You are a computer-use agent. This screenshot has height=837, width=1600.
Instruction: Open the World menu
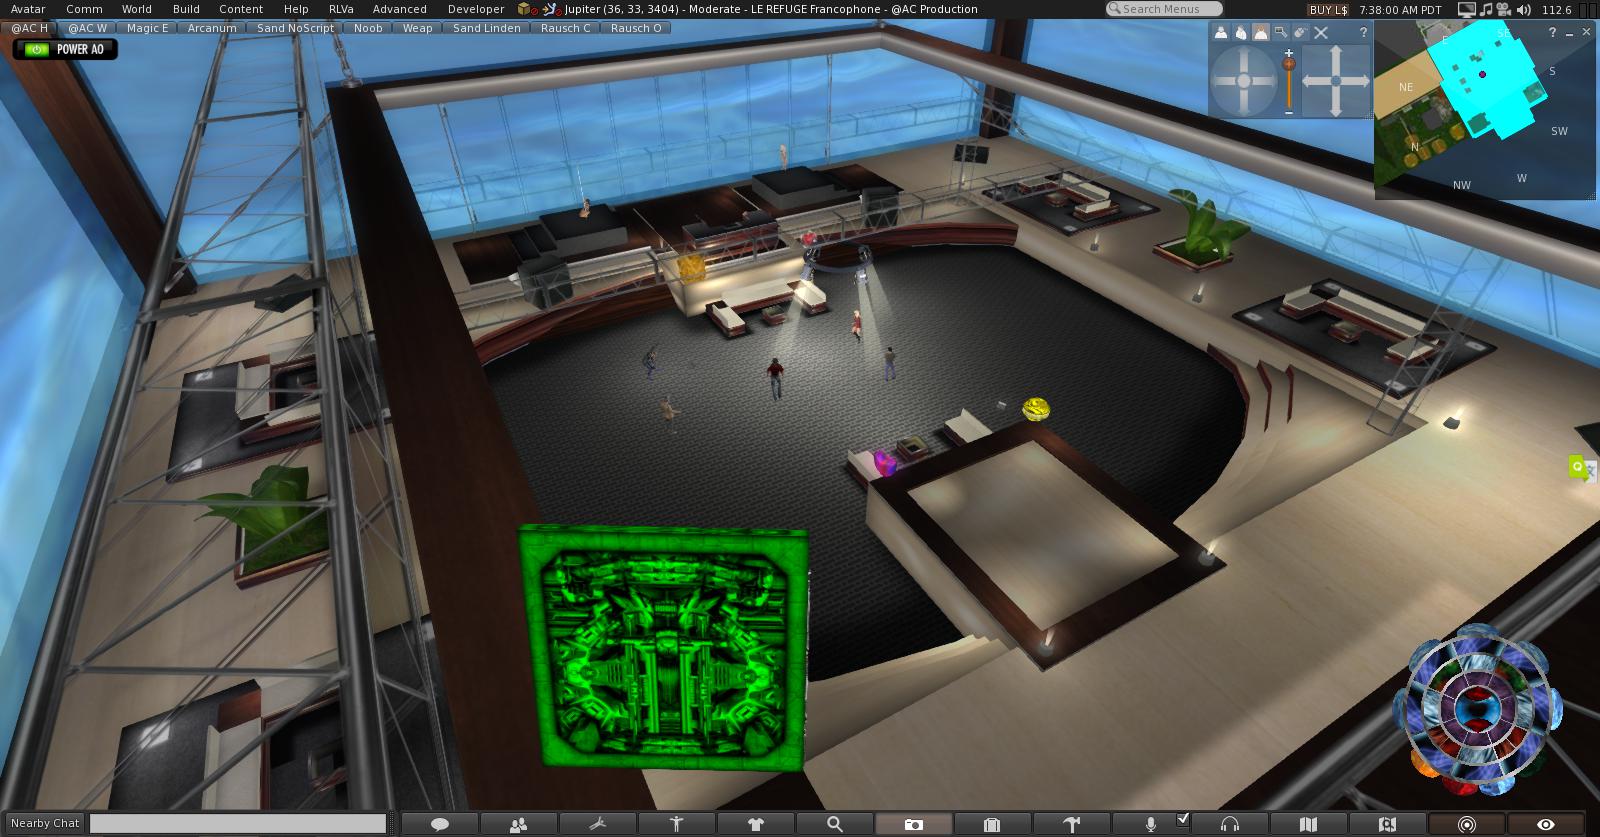point(137,9)
